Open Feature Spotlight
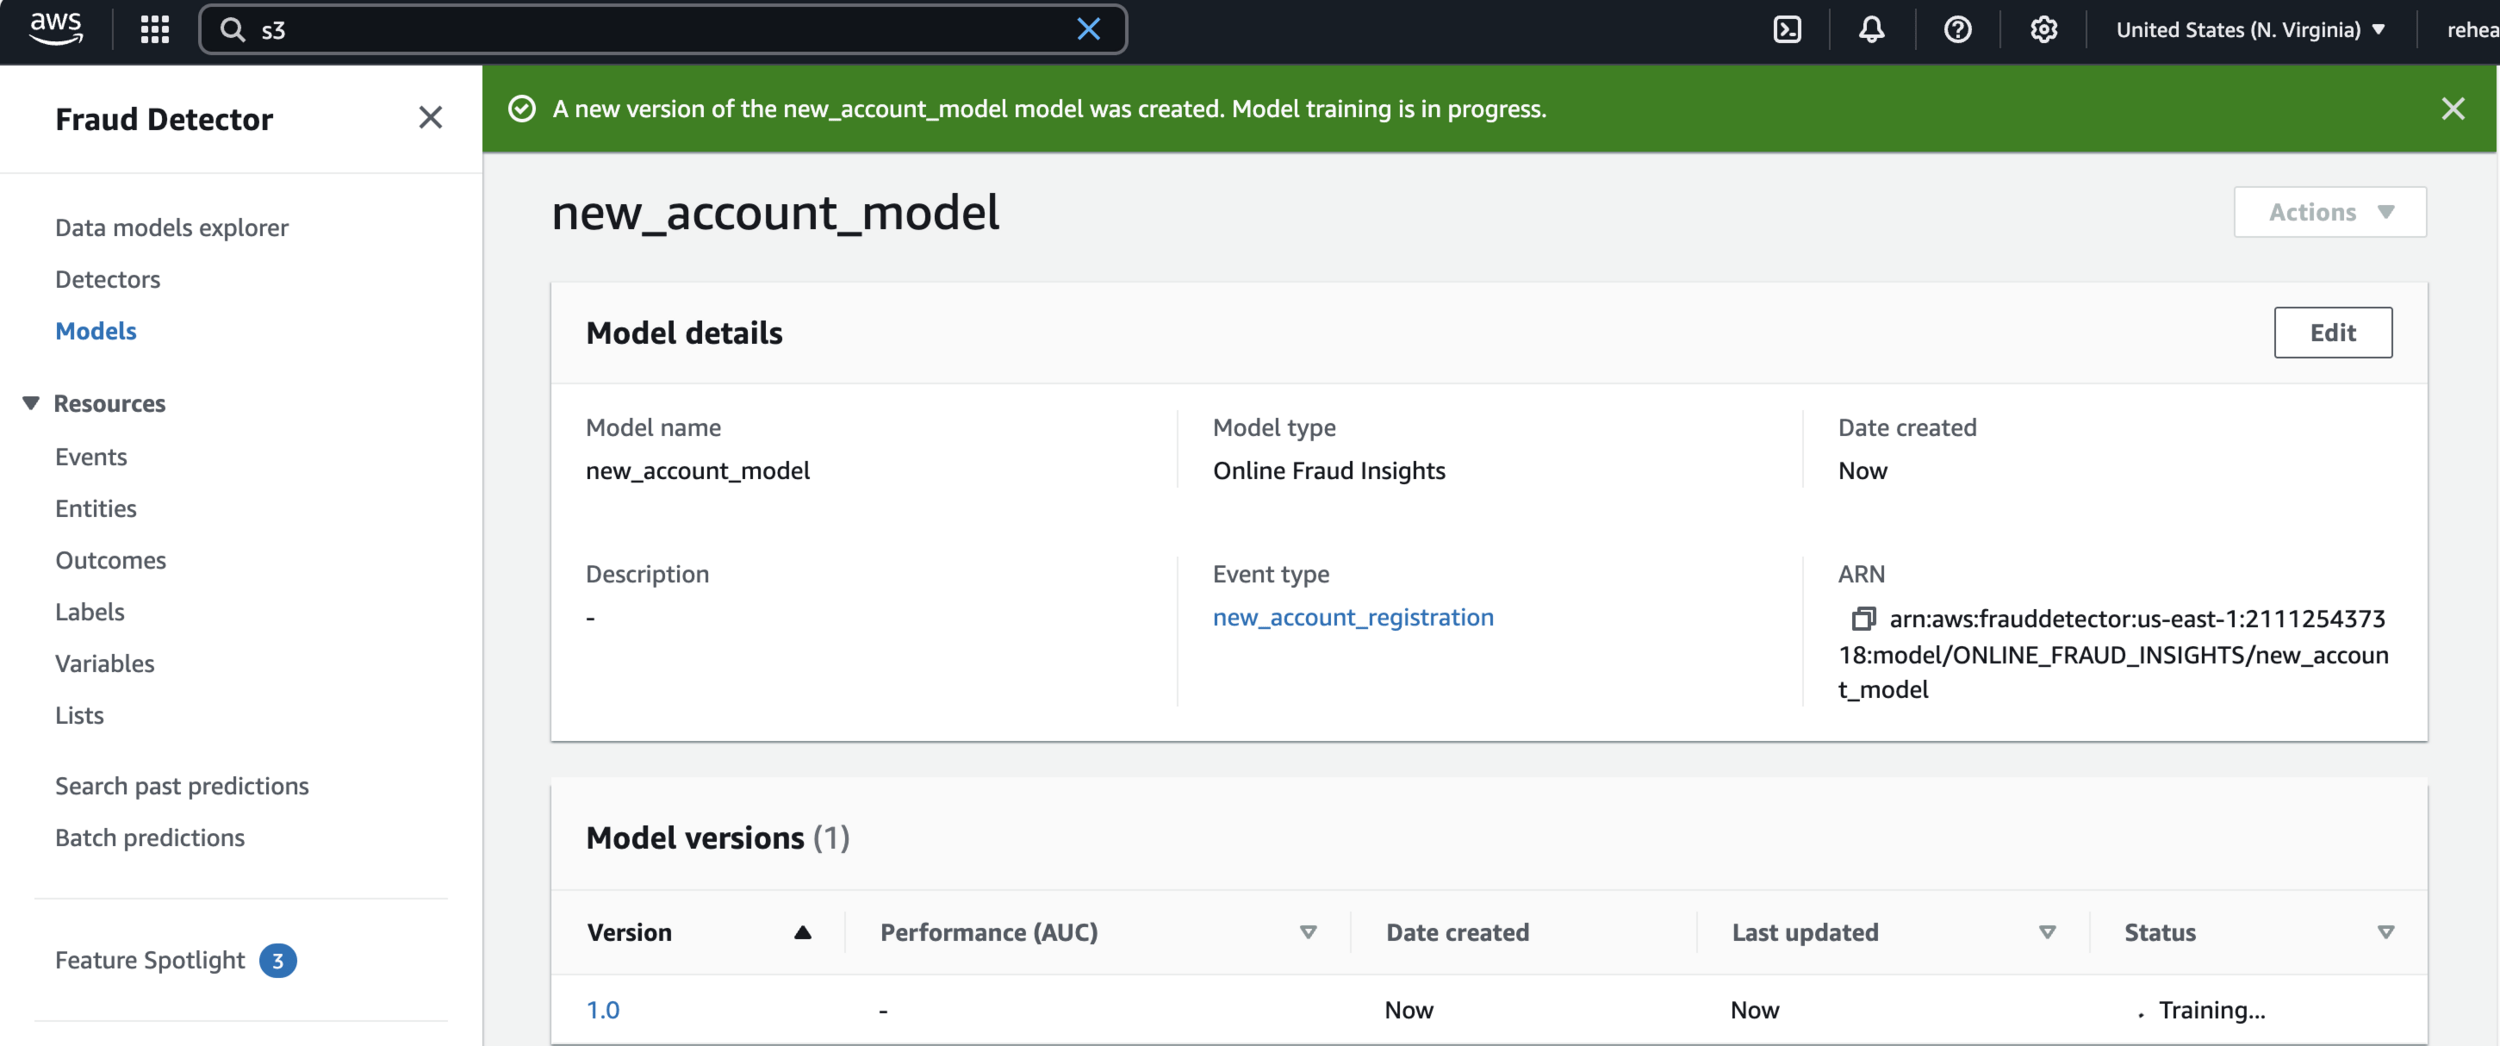2500x1046 pixels. pyautogui.click(x=150, y=961)
